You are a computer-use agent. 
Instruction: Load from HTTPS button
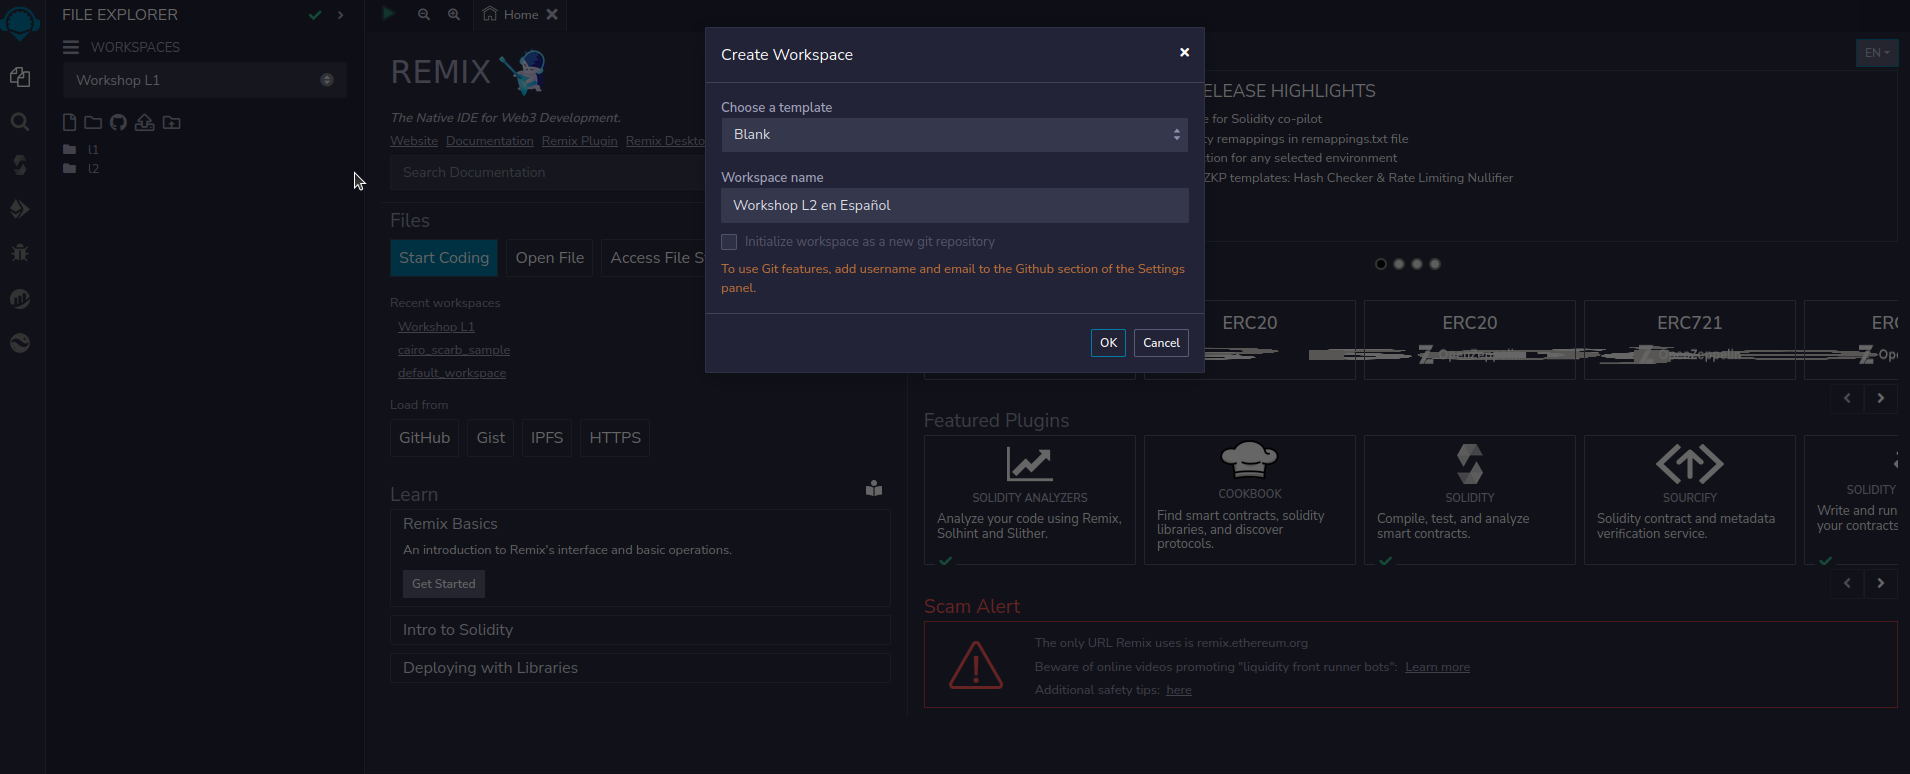click(x=615, y=438)
